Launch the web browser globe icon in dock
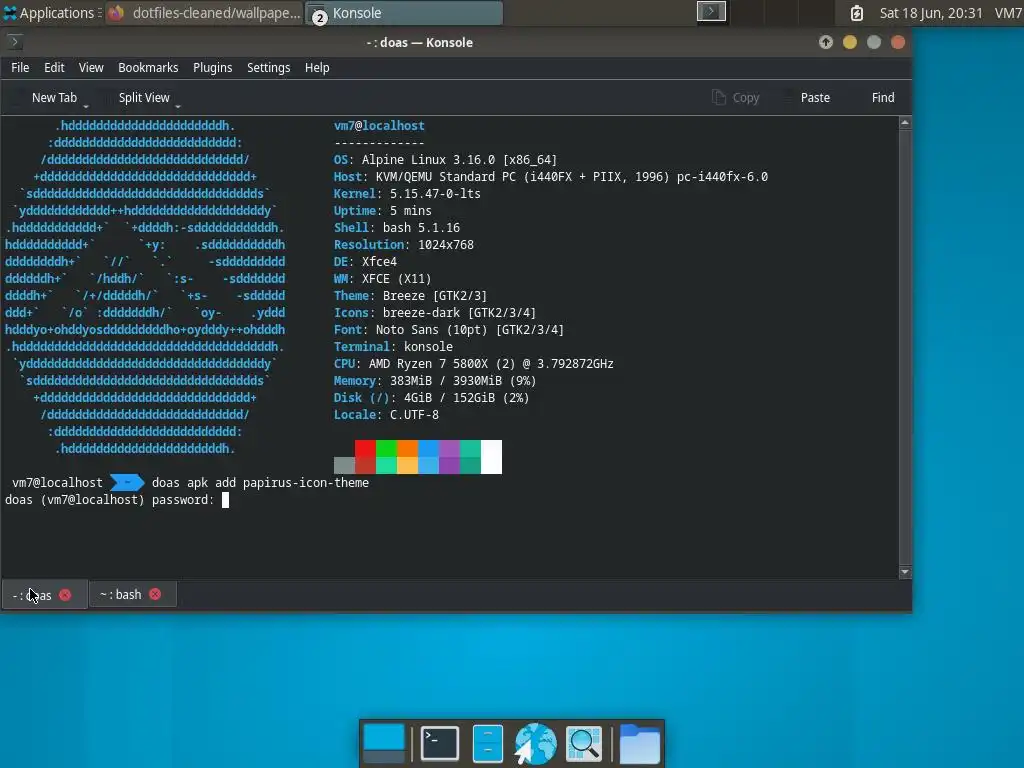The height and width of the screenshot is (768, 1024). [x=535, y=743]
